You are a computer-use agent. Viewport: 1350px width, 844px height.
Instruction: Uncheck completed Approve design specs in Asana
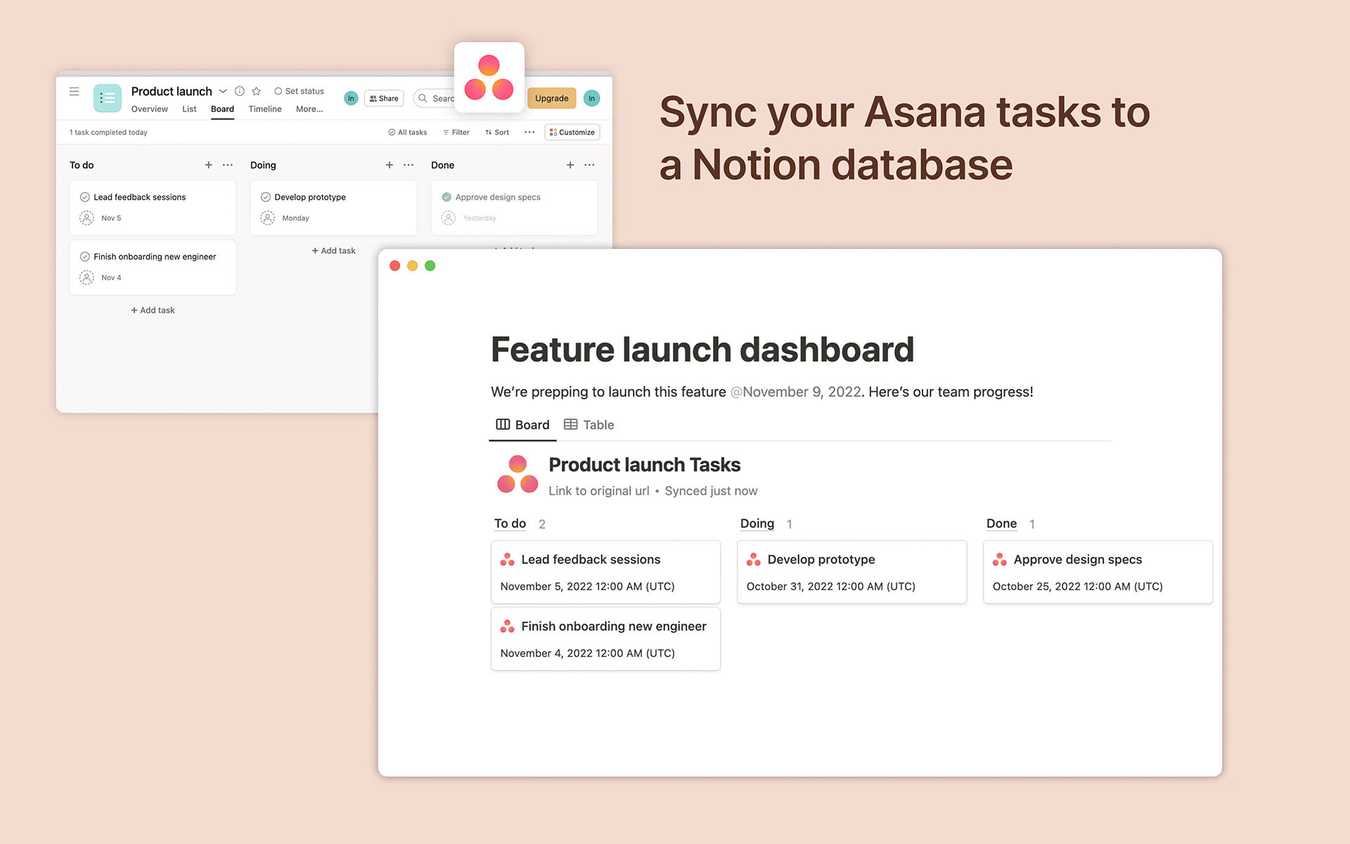(x=447, y=197)
